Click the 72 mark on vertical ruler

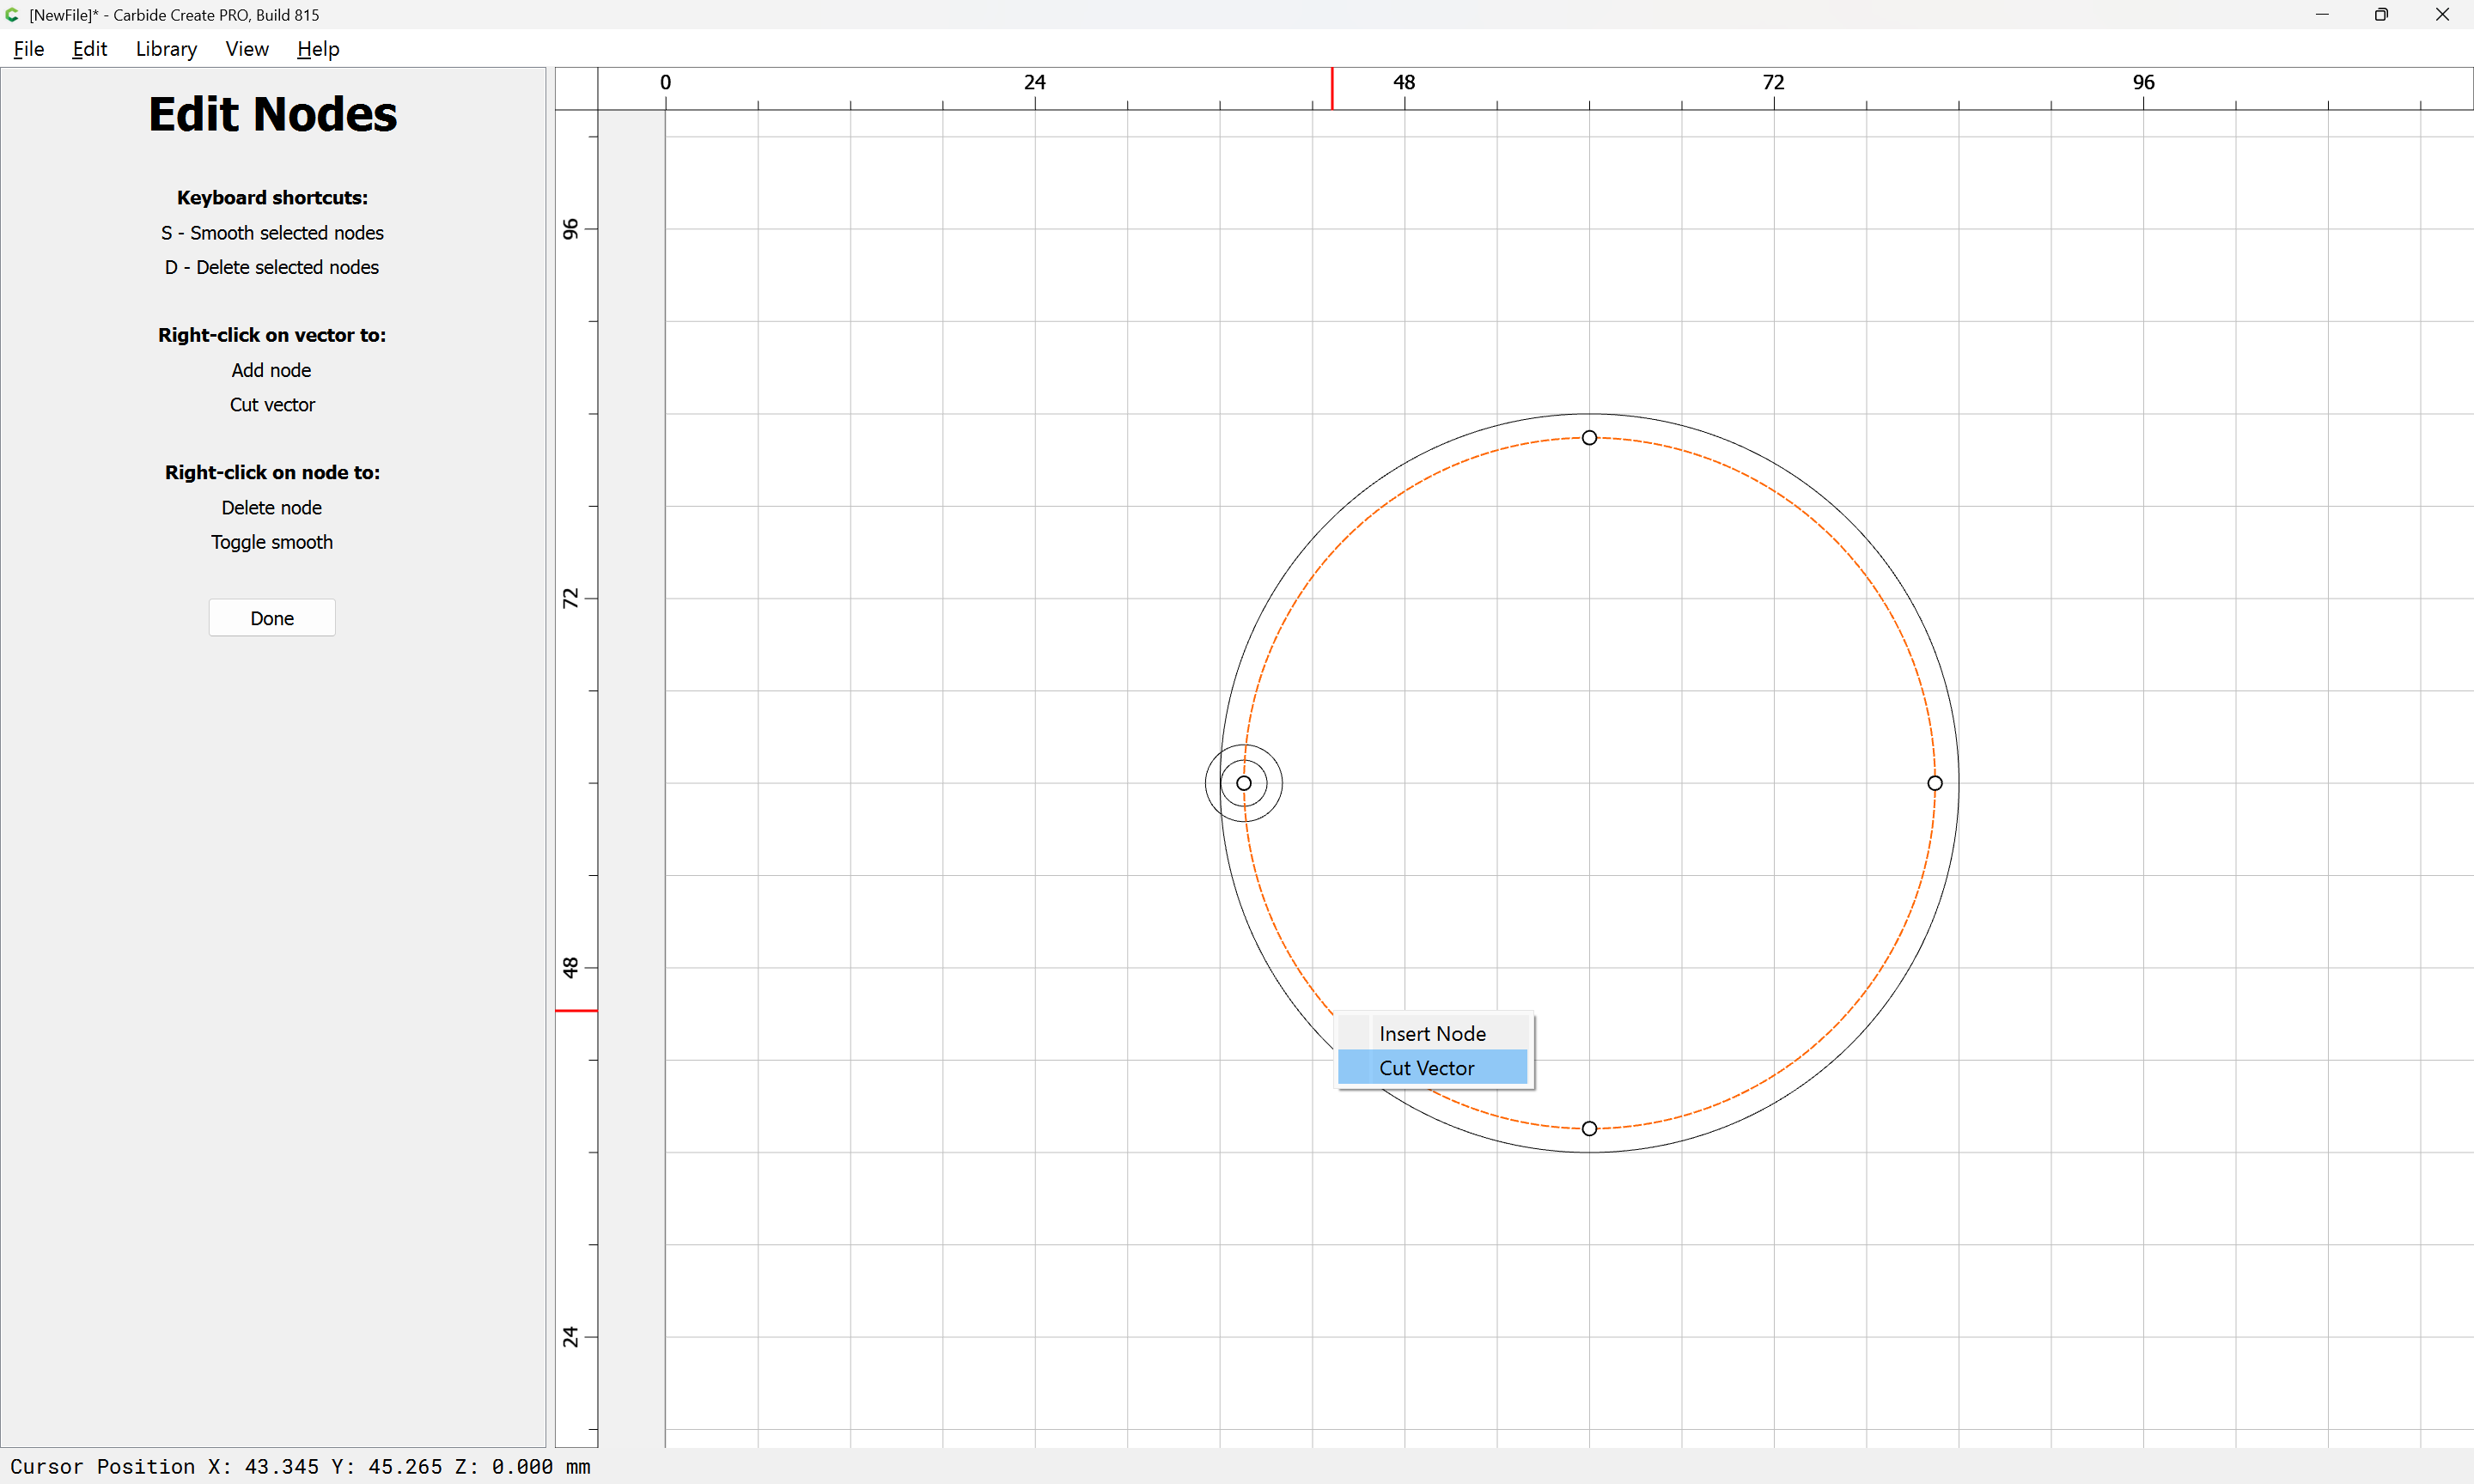click(x=570, y=599)
